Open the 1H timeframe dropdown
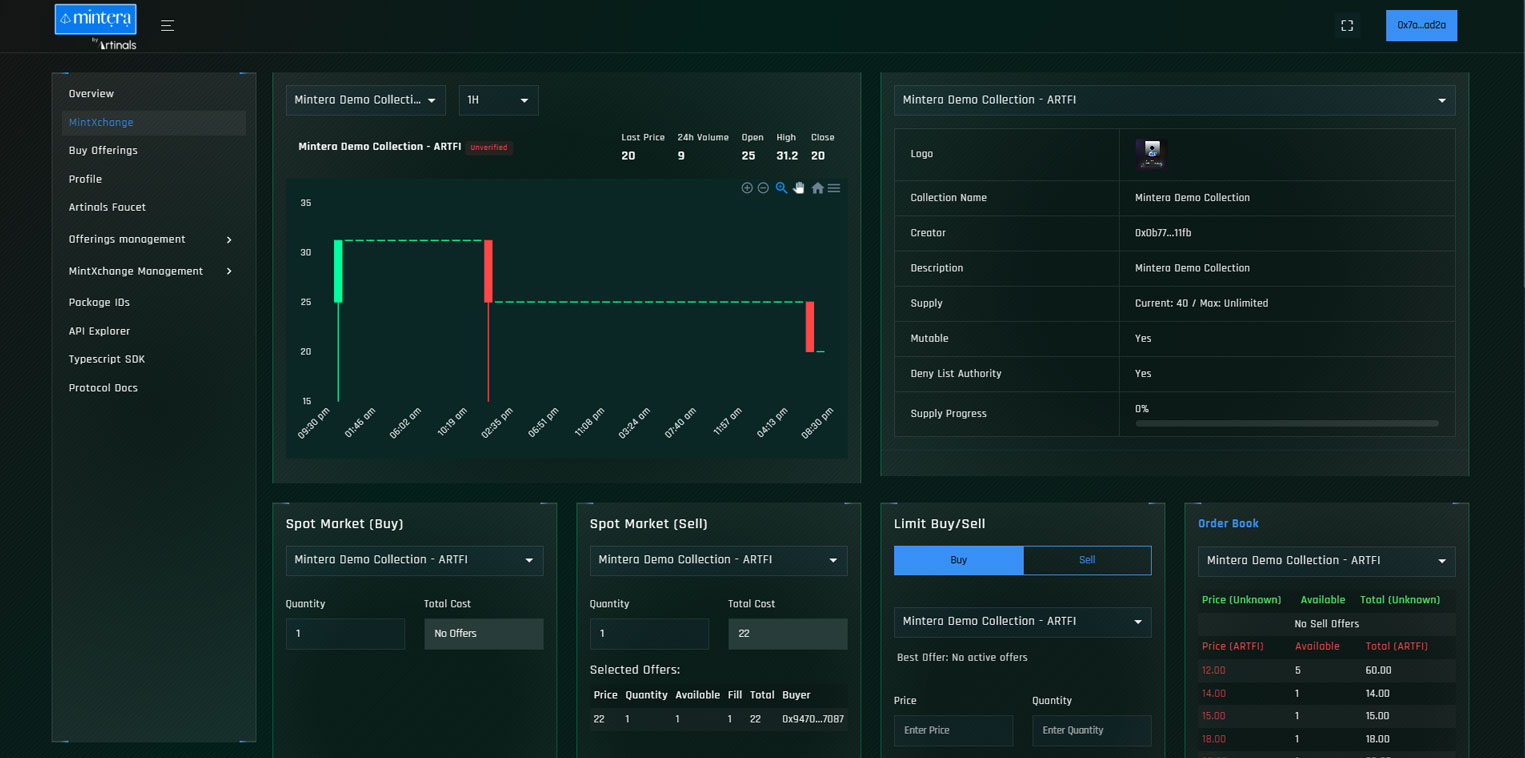The height and width of the screenshot is (758, 1525). [498, 100]
